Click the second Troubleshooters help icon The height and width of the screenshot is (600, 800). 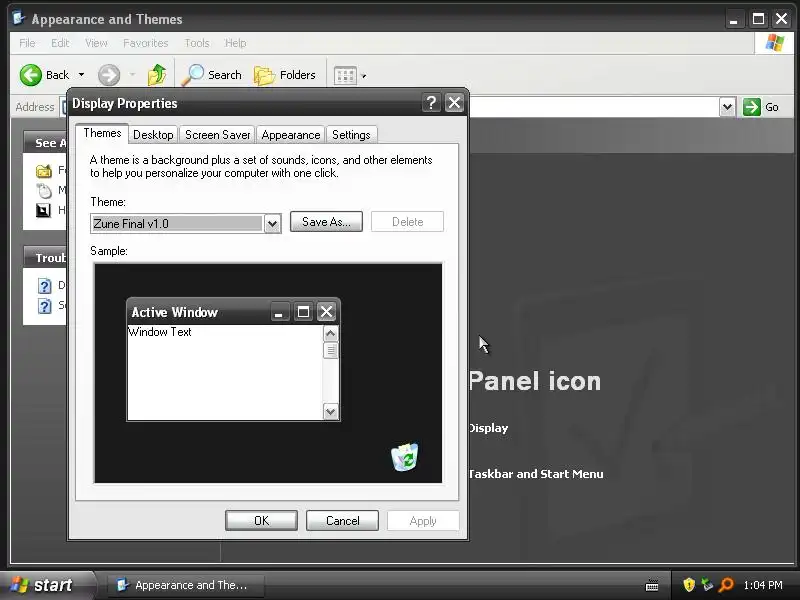(45, 306)
